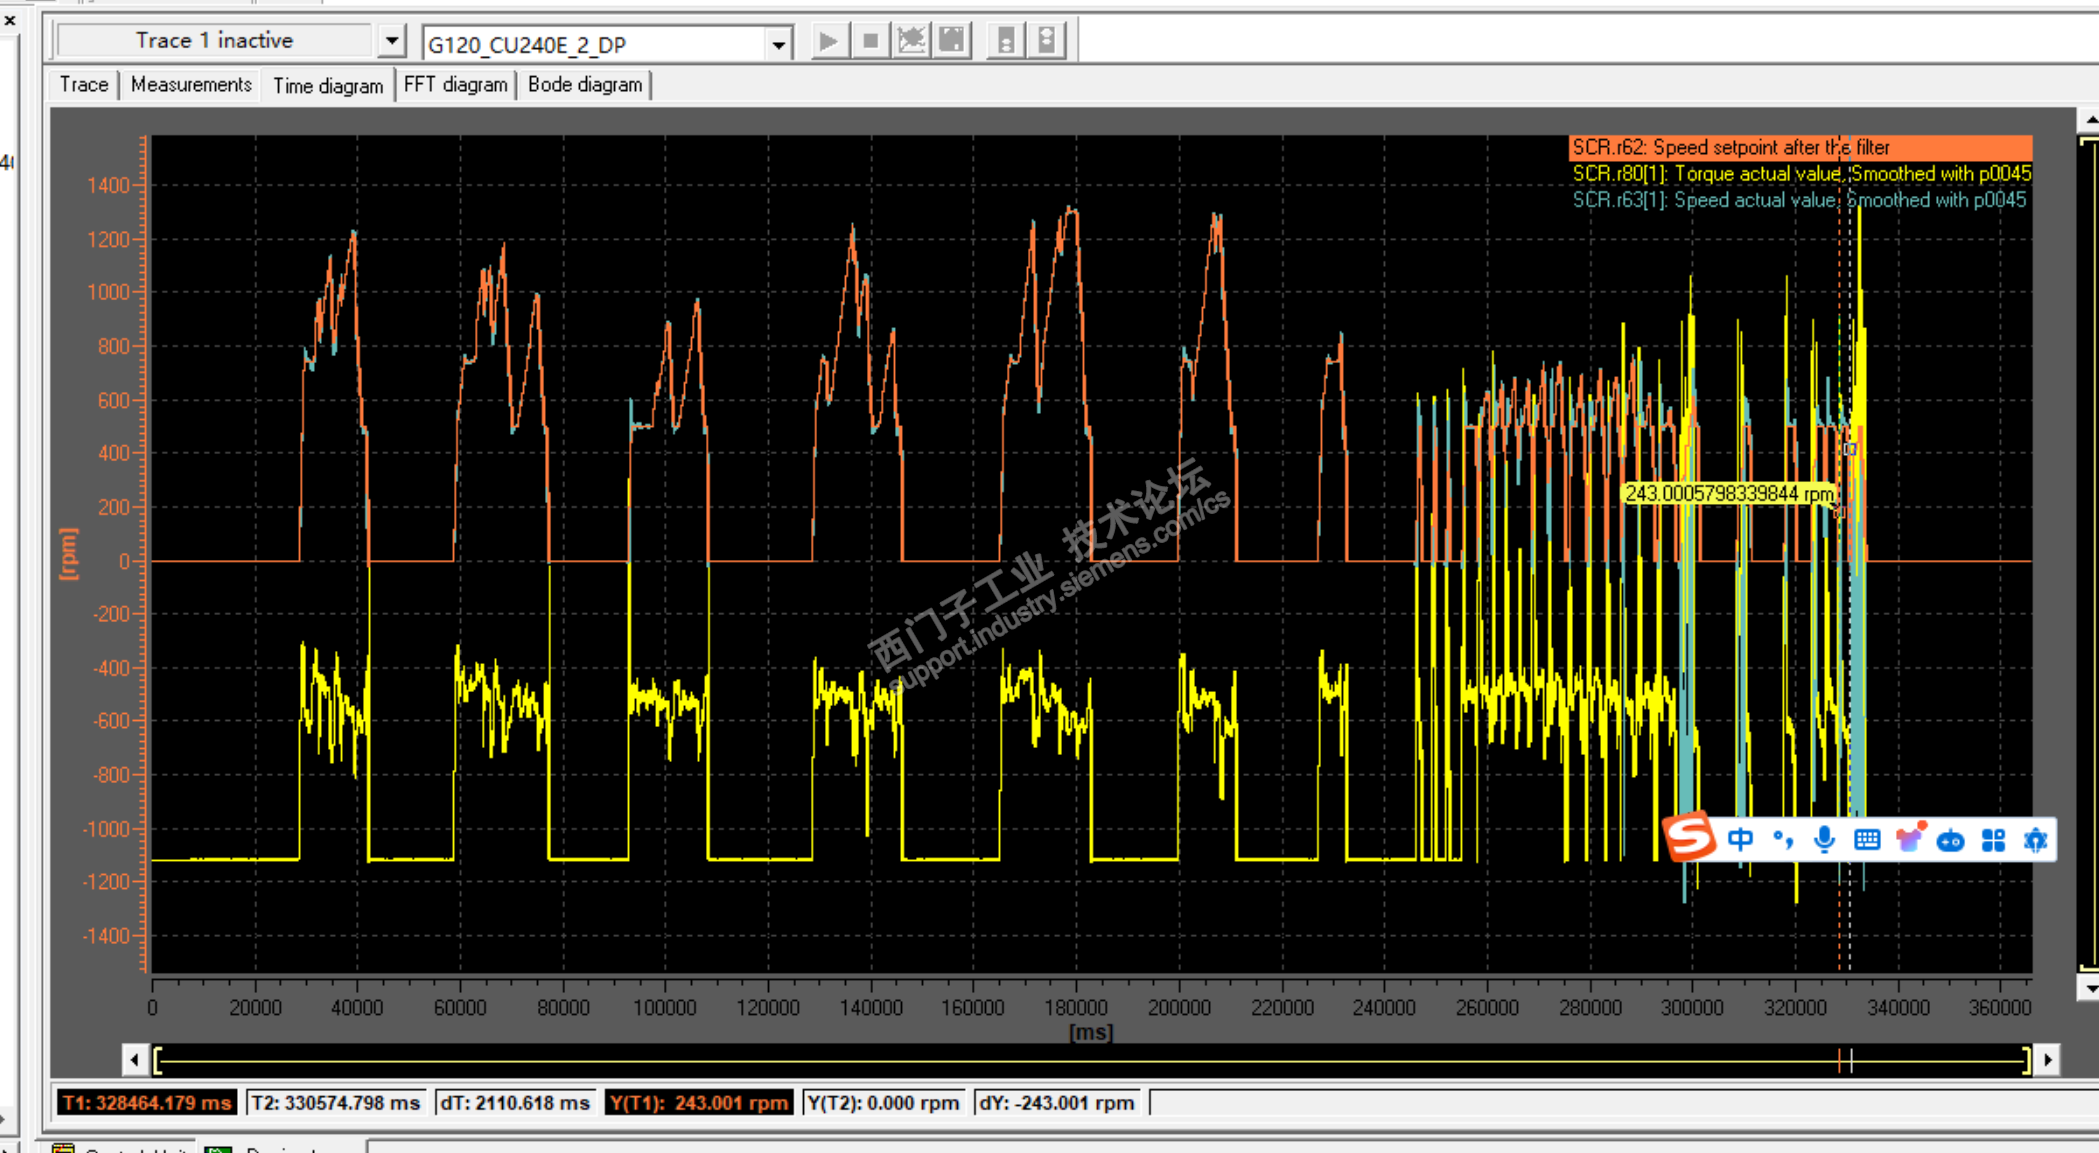Click the stop trace square button
The width and height of the screenshot is (2099, 1153).
pyautogui.click(x=870, y=41)
